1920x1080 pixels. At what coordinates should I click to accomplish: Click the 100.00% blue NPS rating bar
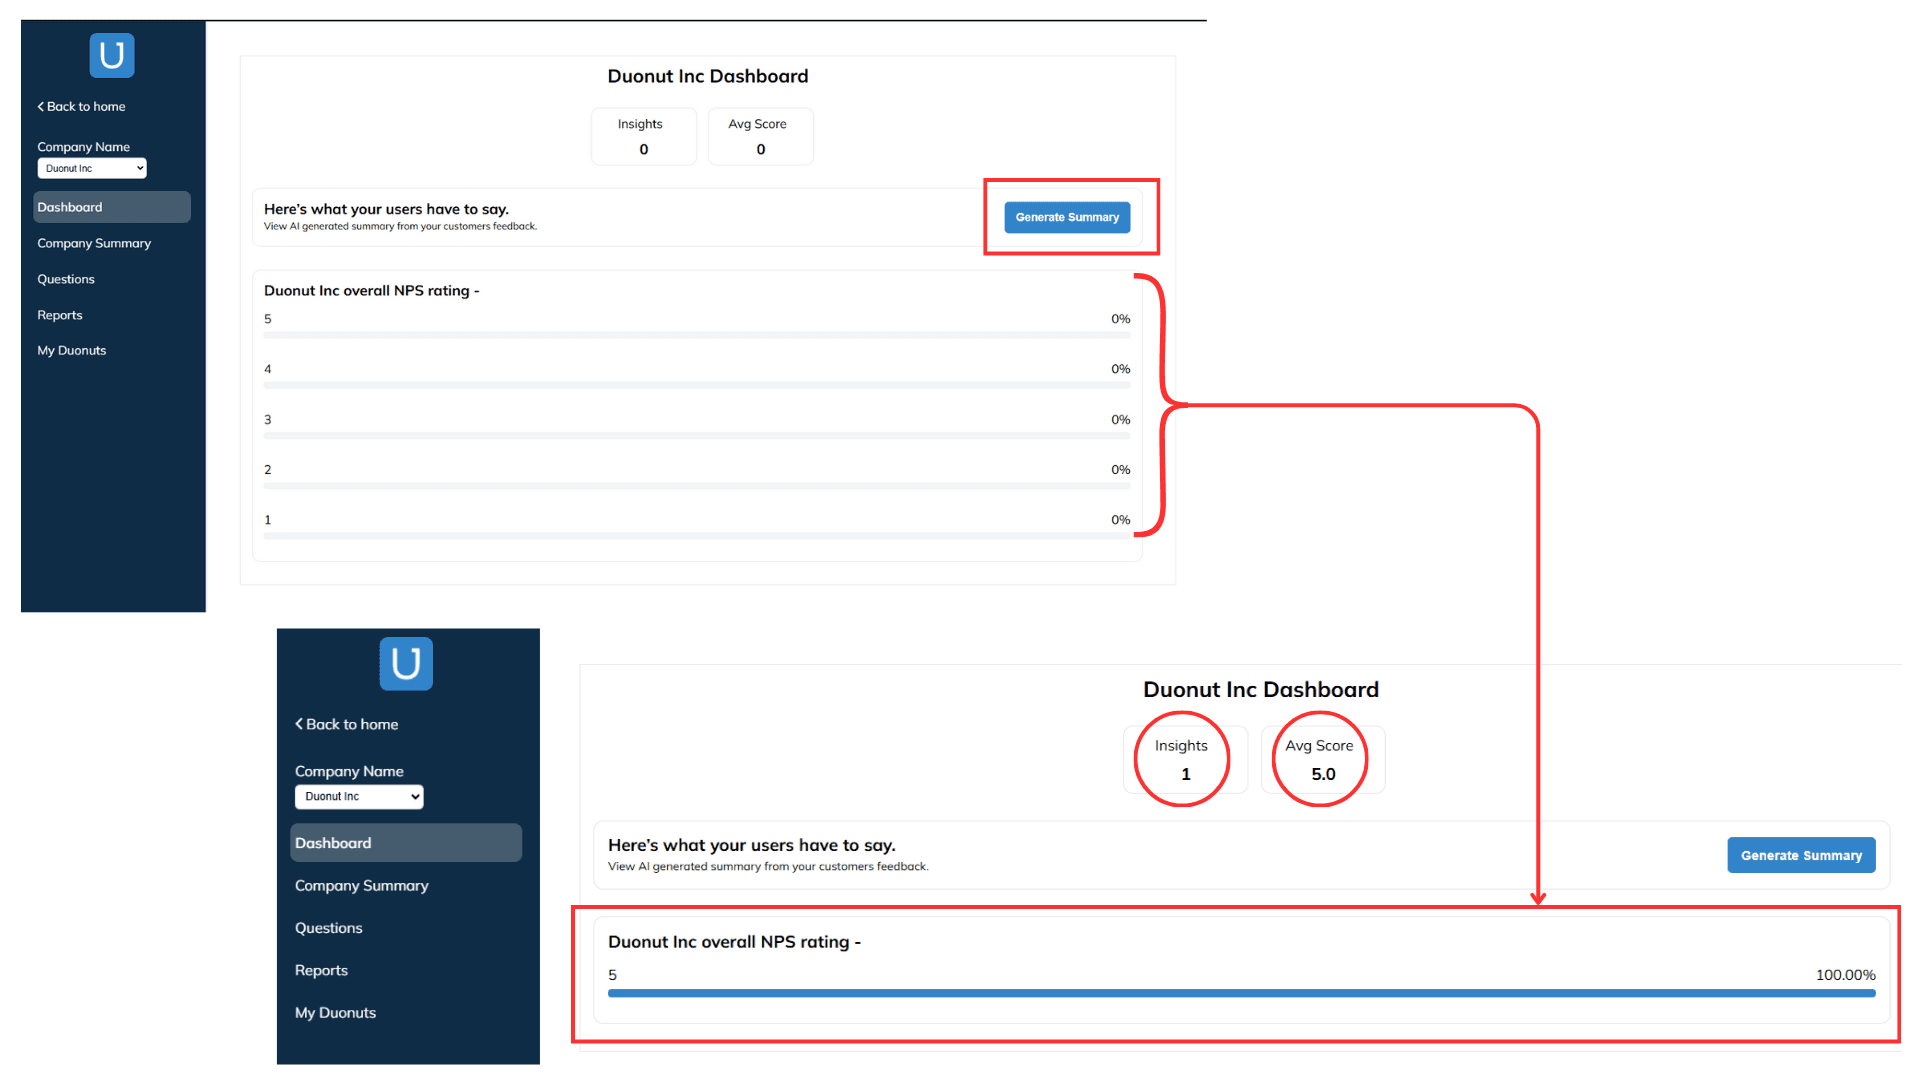pyautogui.click(x=1241, y=993)
